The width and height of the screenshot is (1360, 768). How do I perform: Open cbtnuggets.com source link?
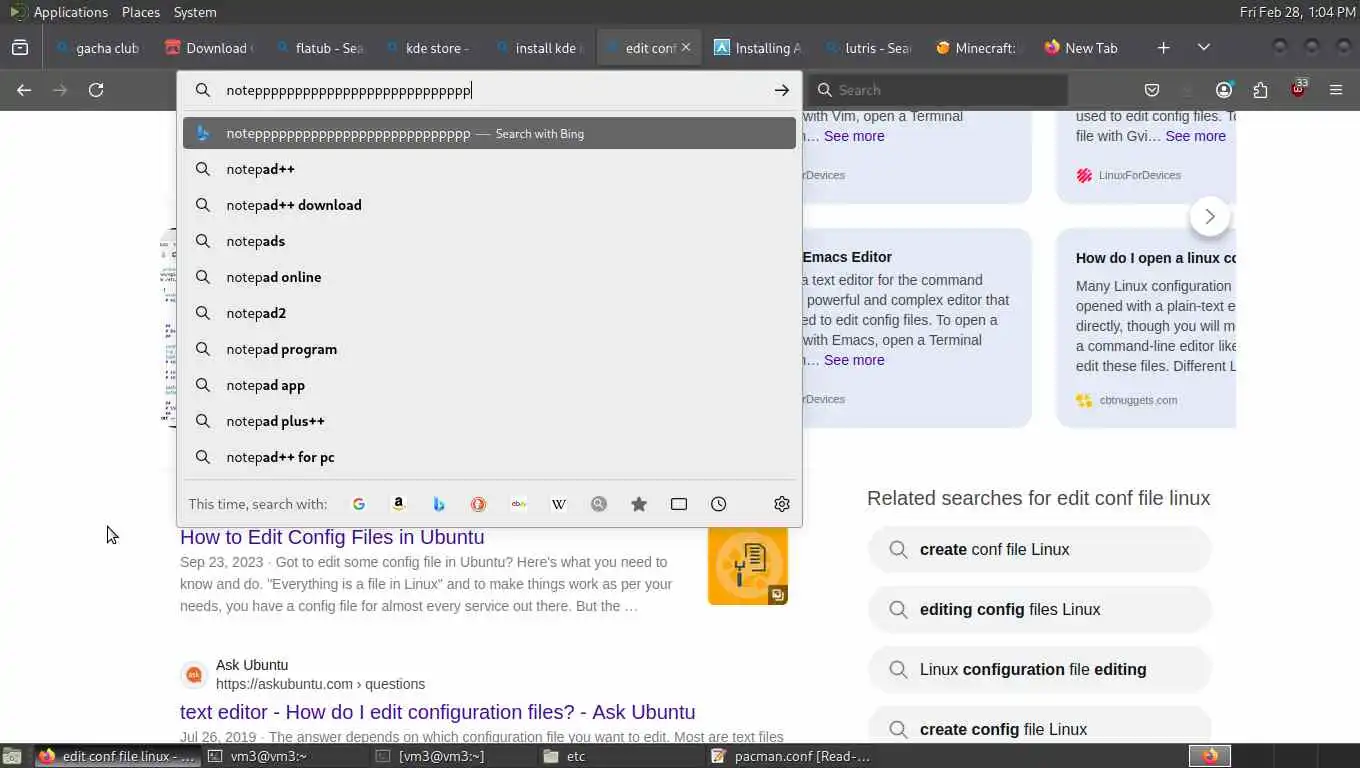[x=1138, y=400]
